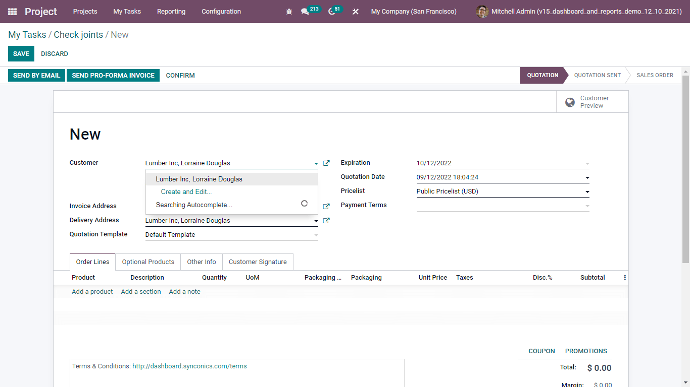Sort by Quantity column header
Screen dimensions: 690x387
214,277
